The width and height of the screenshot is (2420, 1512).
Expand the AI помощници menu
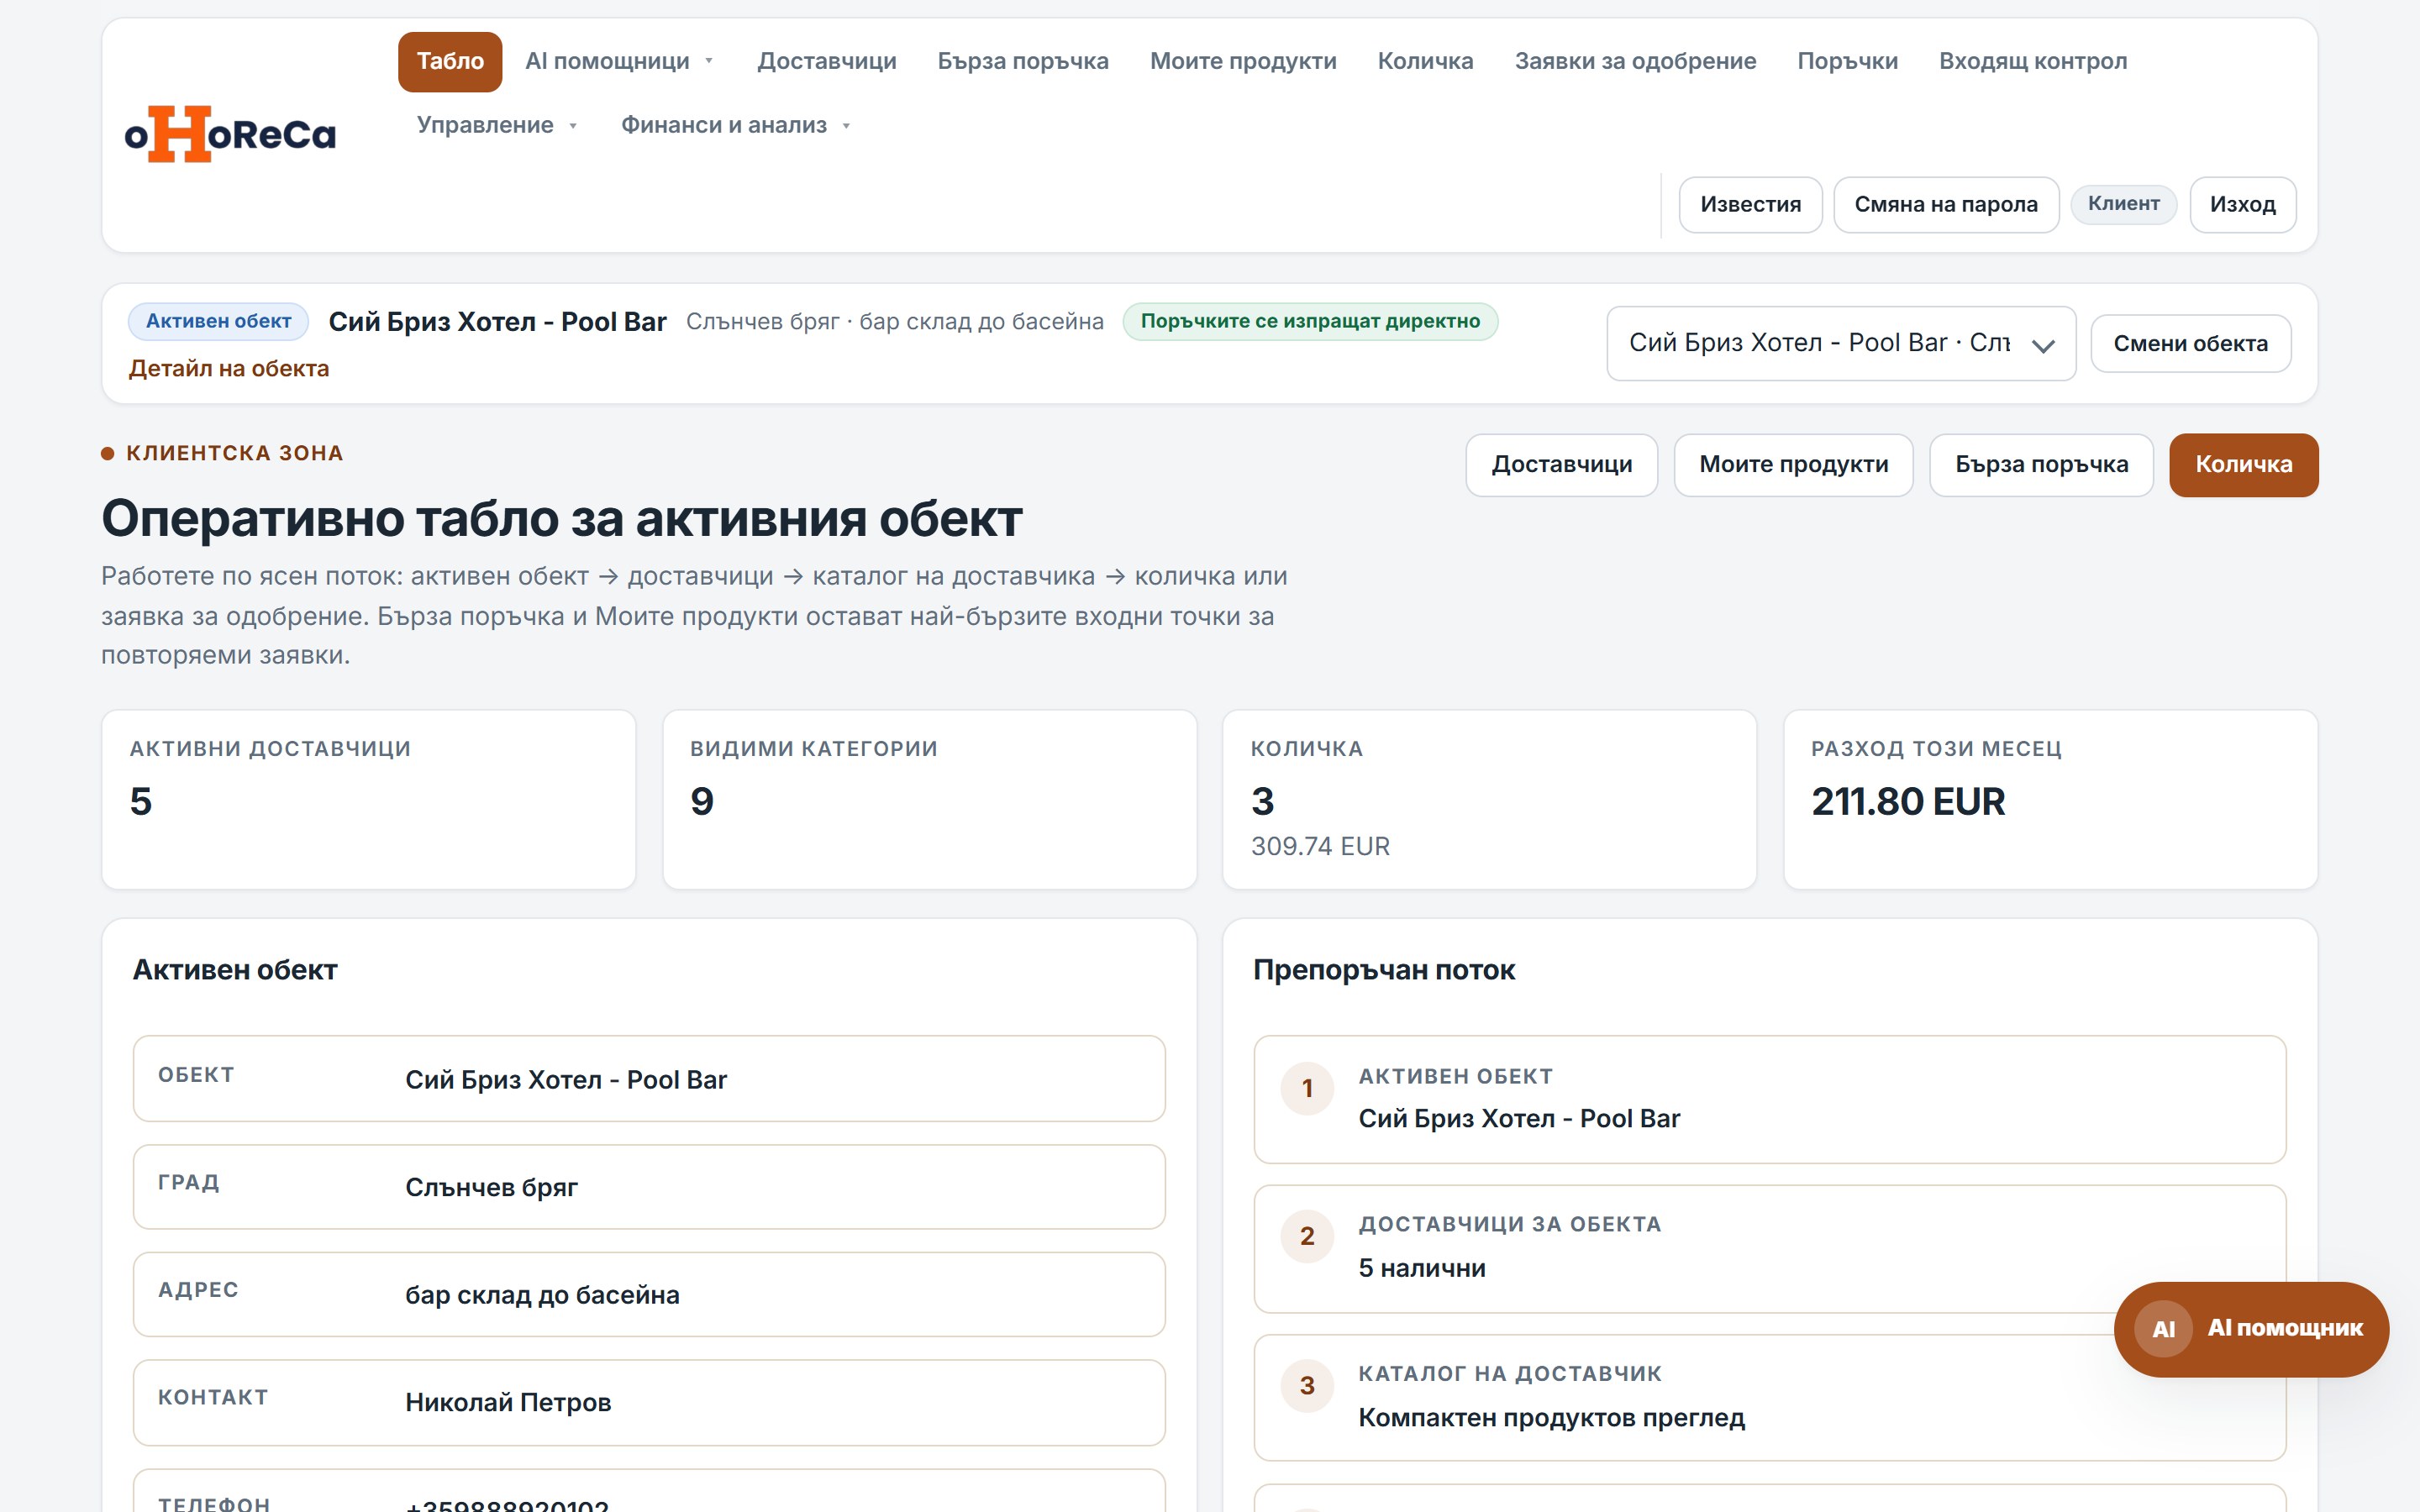(x=619, y=61)
